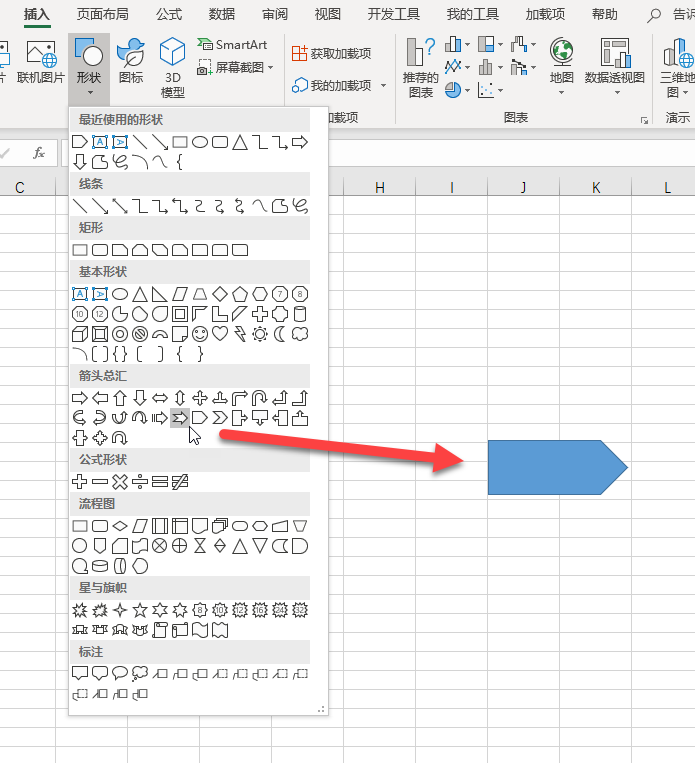Pick the heart shape in basic shapes
This screenshot has width=695, height=763.
(x=220, y=334)
